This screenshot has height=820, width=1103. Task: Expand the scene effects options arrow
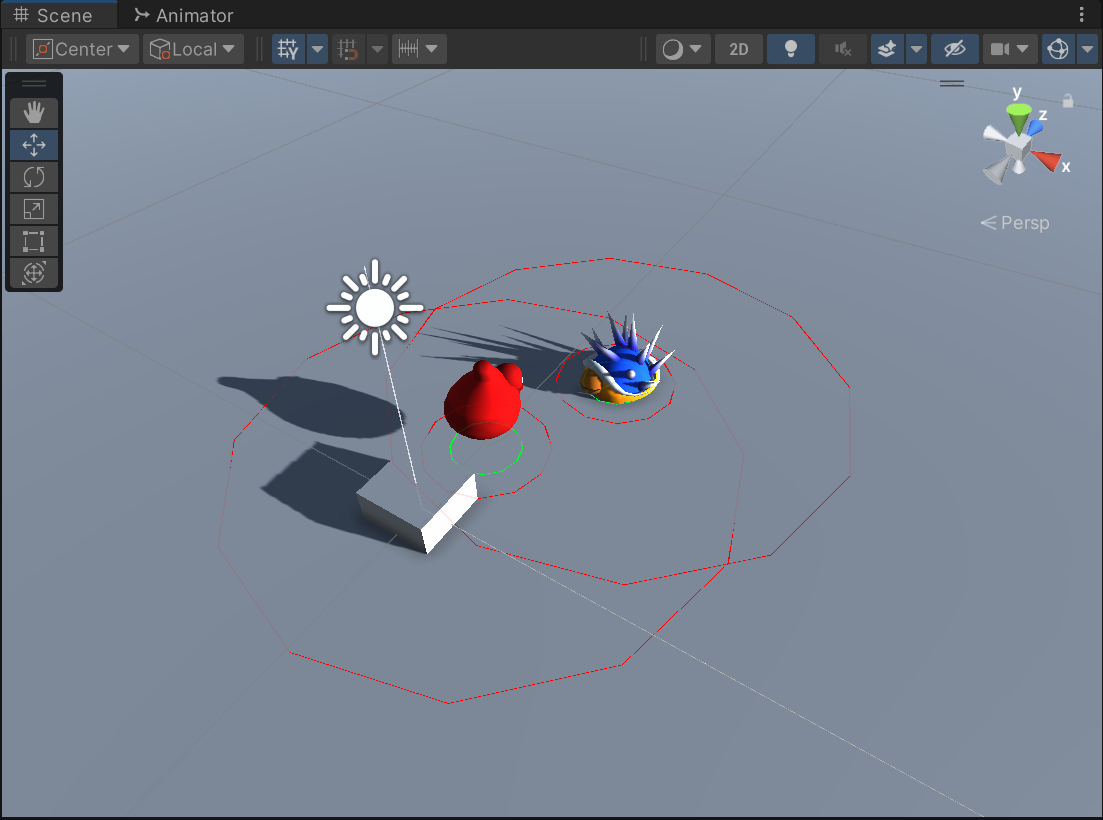coord(916,49)
